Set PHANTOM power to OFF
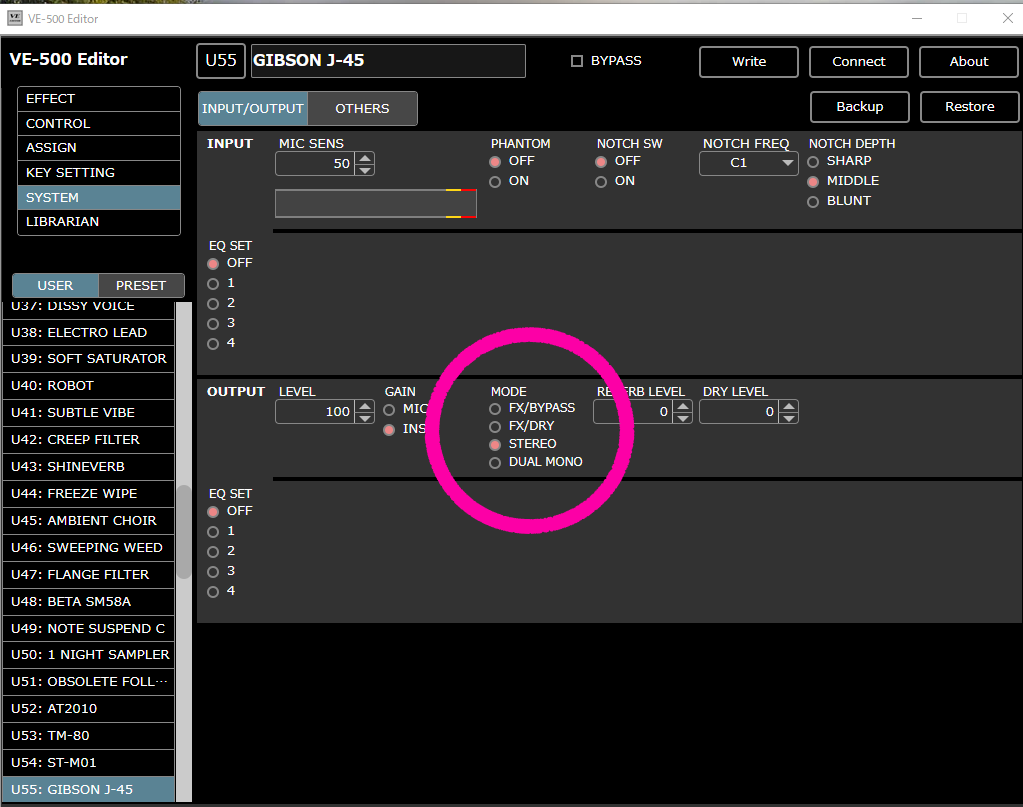The image size is (1023, 807). pos(495,161)
